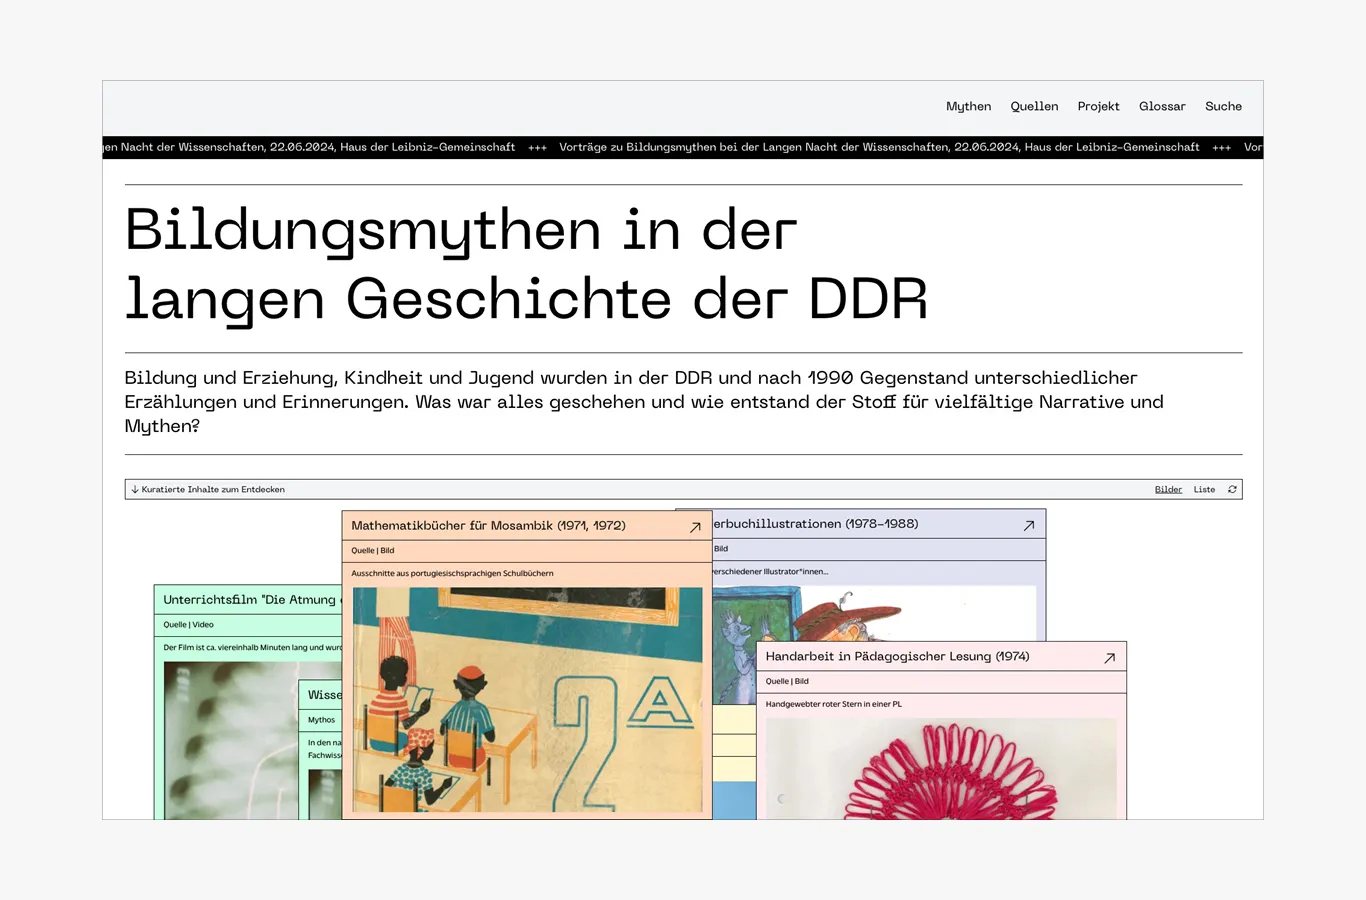The image size is (1366, 900).
Task: Click the Kuratierte Inhalte zum Entdecken label
Action: (x=213, y=489)
